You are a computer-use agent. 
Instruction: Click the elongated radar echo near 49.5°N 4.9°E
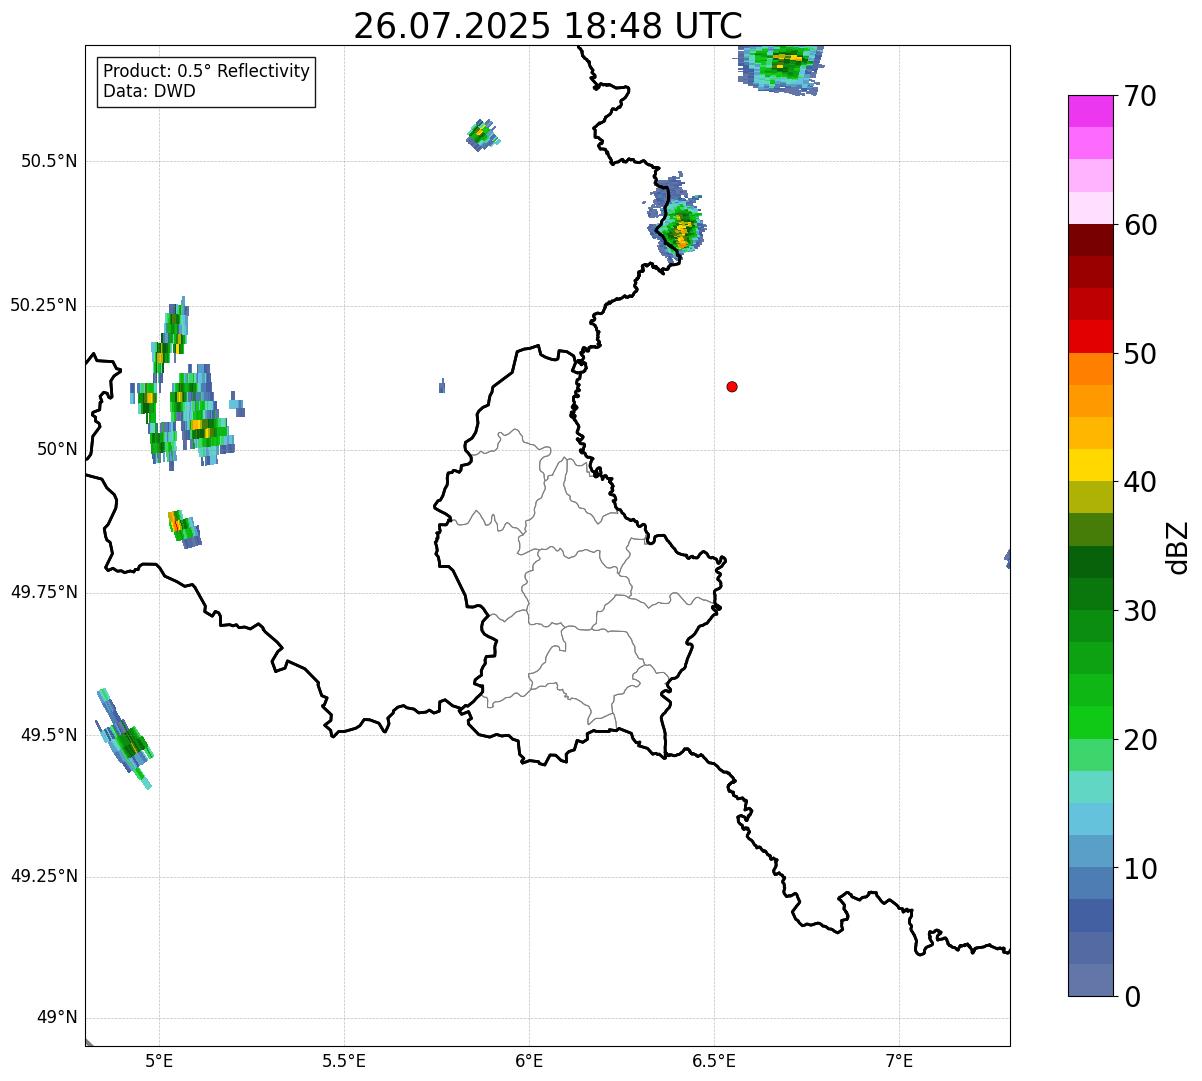(124, 738)
